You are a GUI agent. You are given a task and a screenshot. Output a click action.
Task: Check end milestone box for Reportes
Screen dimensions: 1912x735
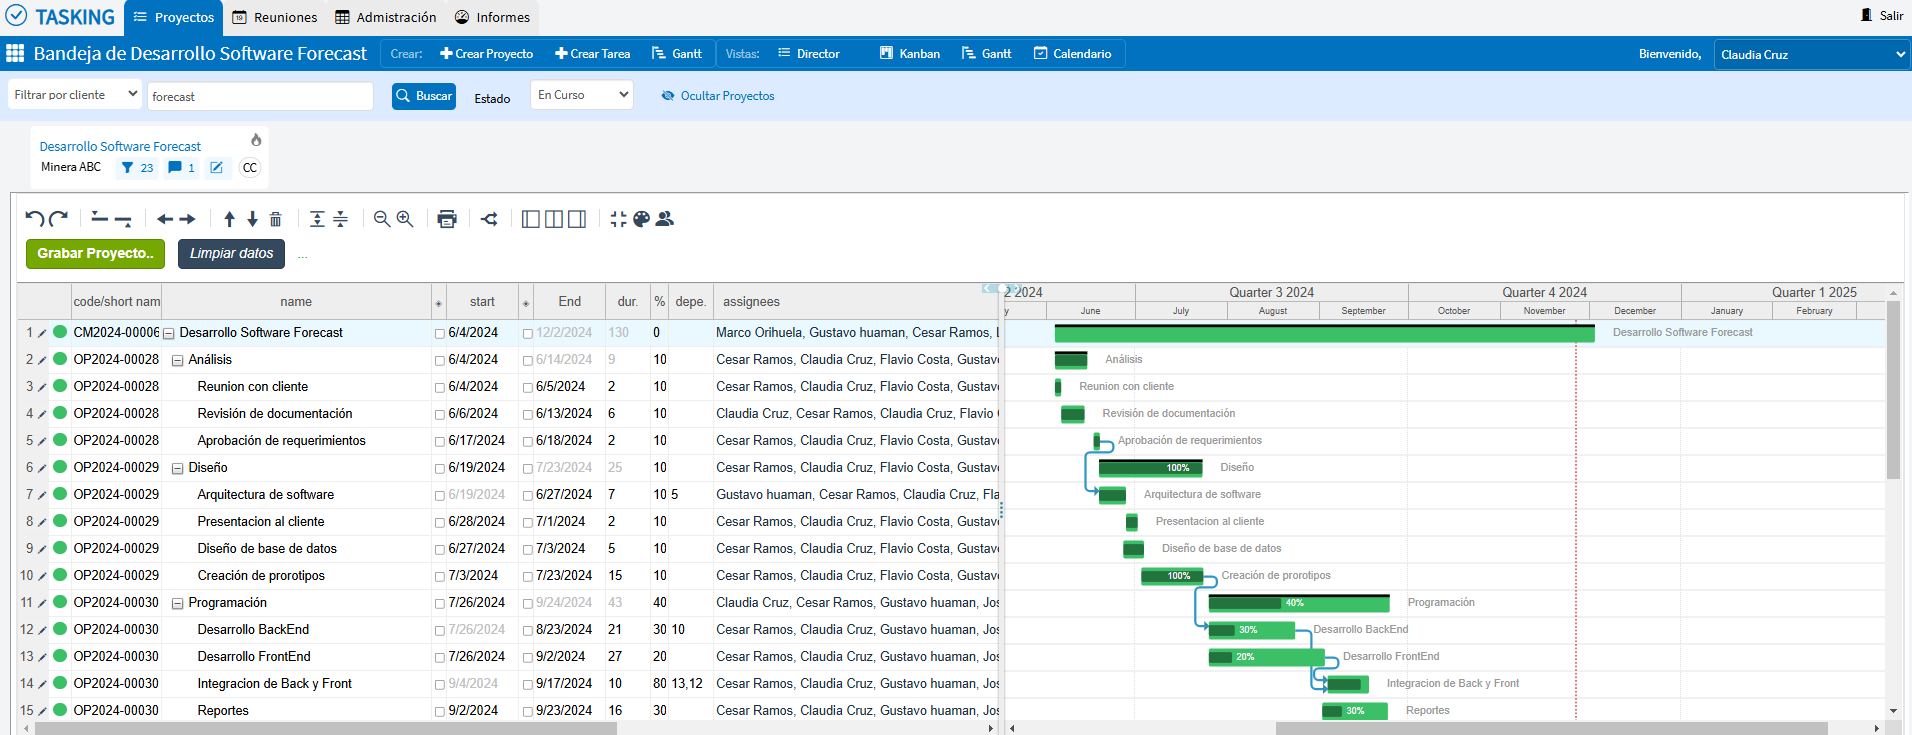[528, 712]
